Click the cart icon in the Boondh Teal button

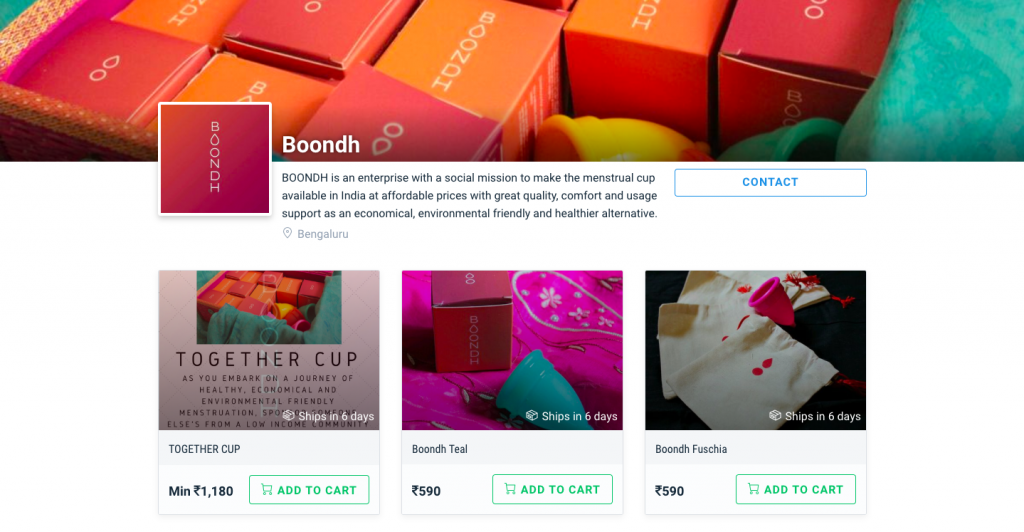click(x=510, y=489)
